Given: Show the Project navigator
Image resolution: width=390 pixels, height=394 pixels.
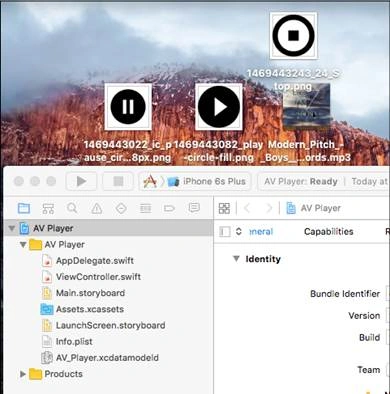Looking at the screenshot, I should point(24,209).
